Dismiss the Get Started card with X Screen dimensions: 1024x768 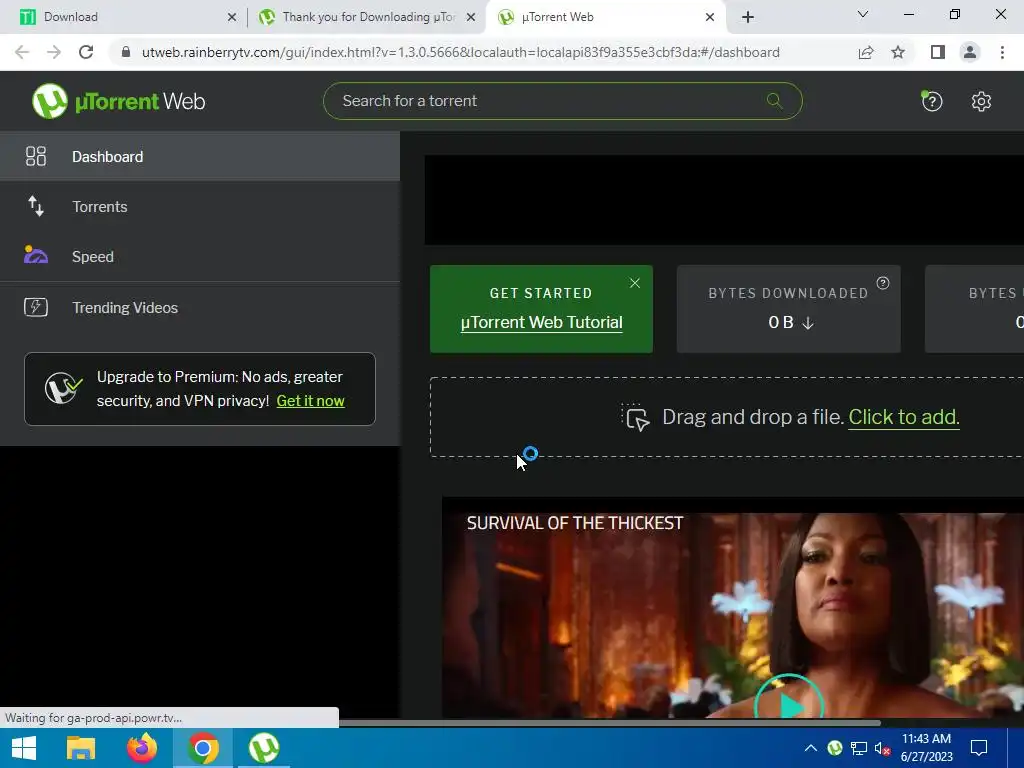click(635, 283)
